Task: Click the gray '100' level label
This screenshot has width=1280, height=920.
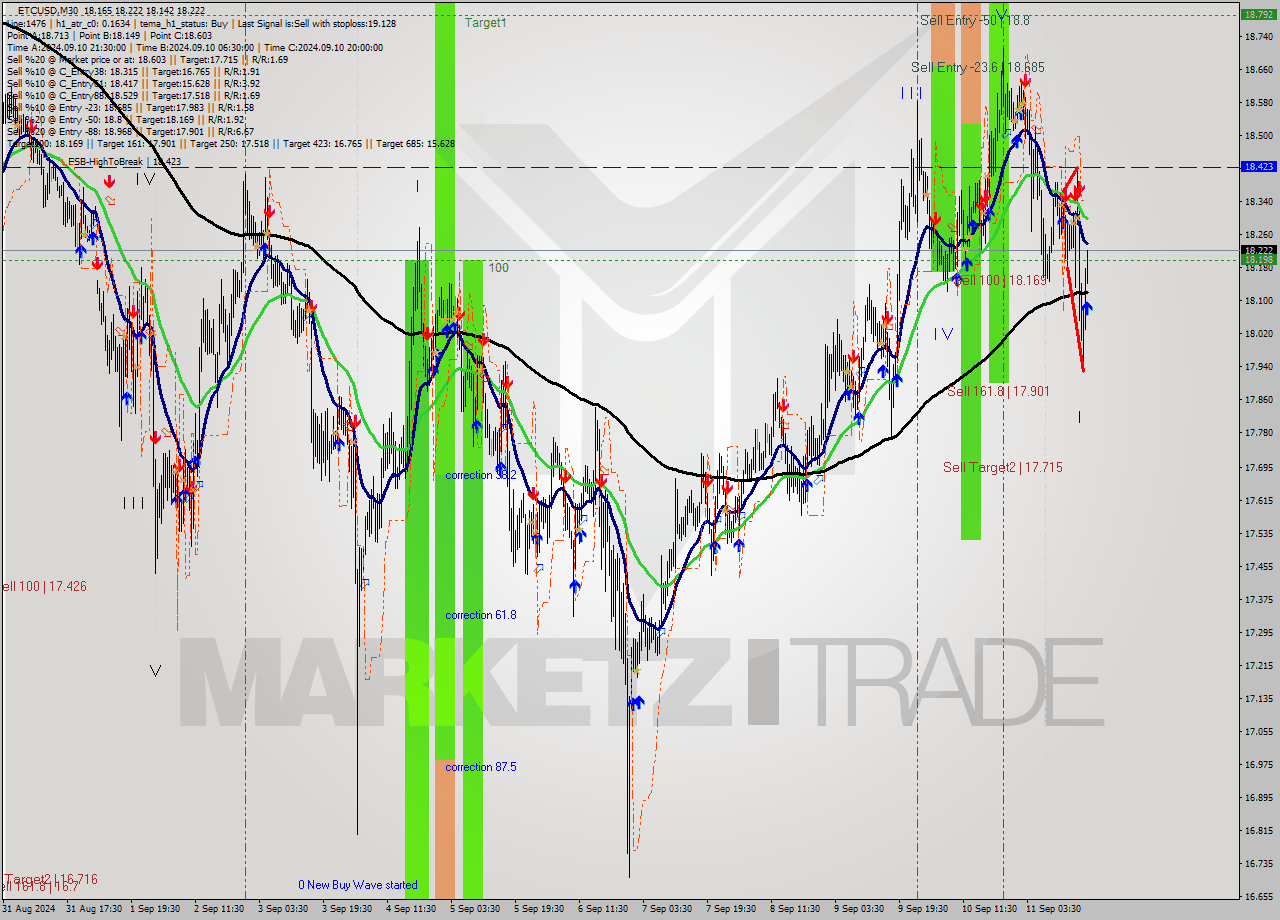Action: (x=499, y=268)
